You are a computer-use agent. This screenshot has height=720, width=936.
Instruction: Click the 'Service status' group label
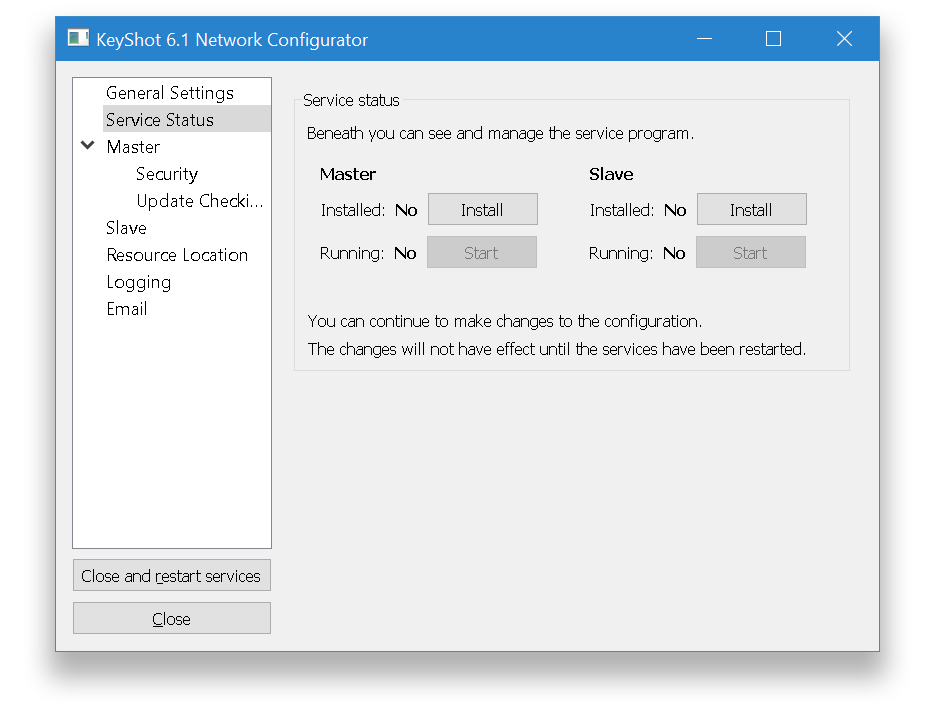351,100
